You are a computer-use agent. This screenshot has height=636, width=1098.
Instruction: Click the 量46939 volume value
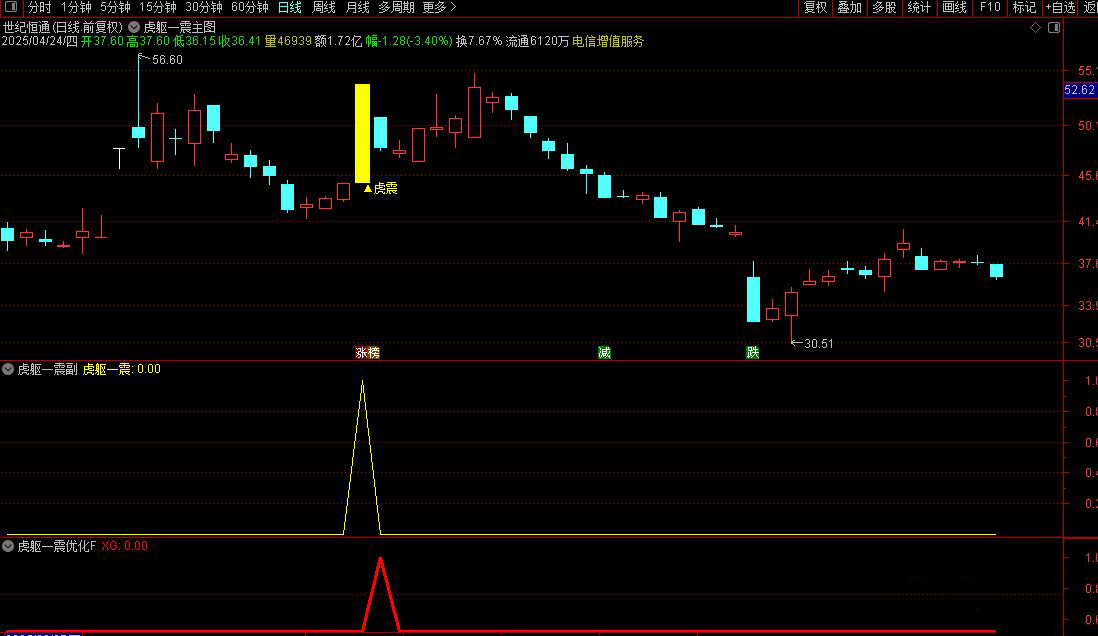click(x=287, y=41)
